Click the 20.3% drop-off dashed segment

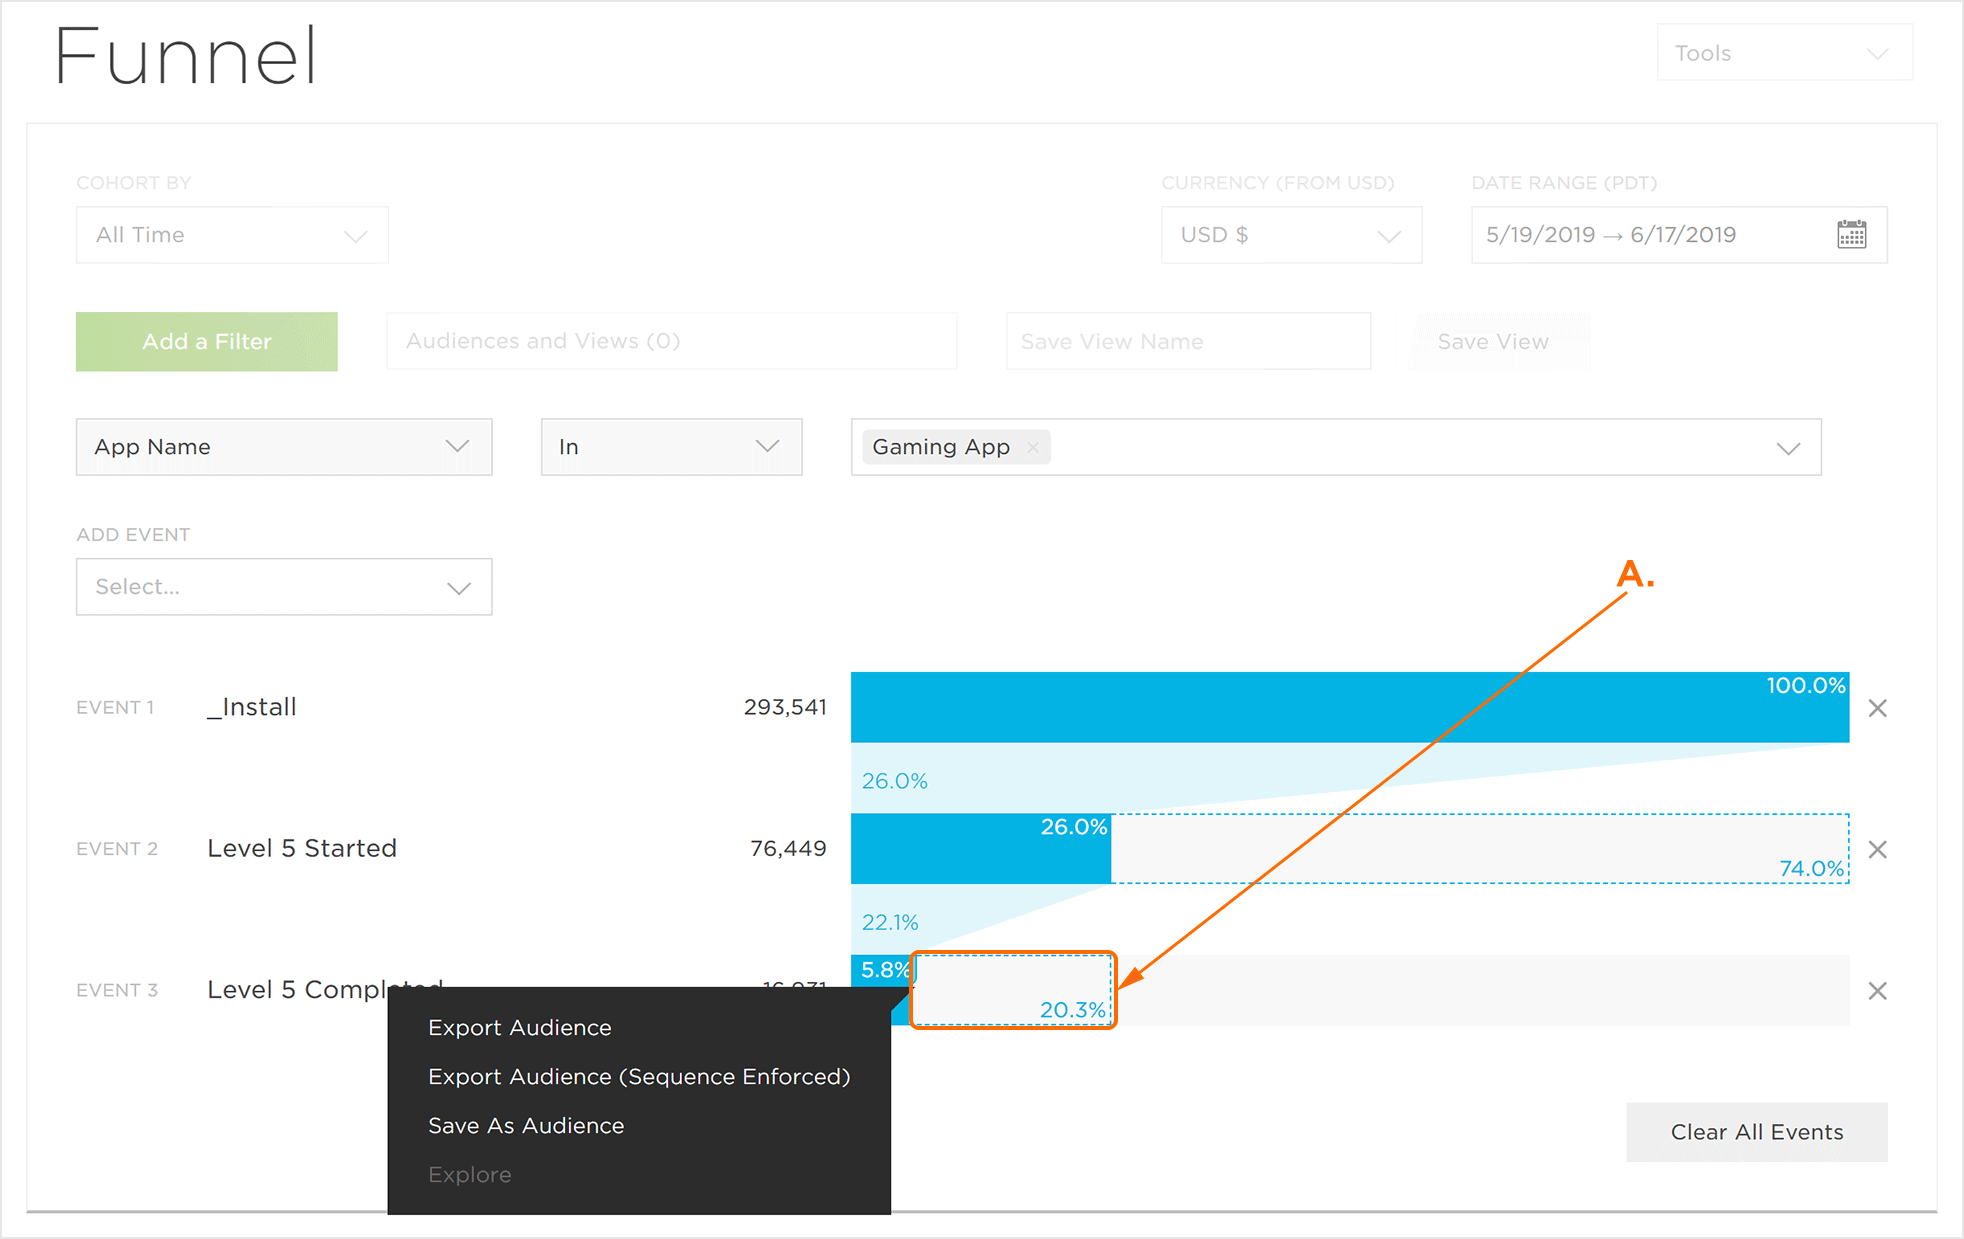click(x=1013, y=990)
